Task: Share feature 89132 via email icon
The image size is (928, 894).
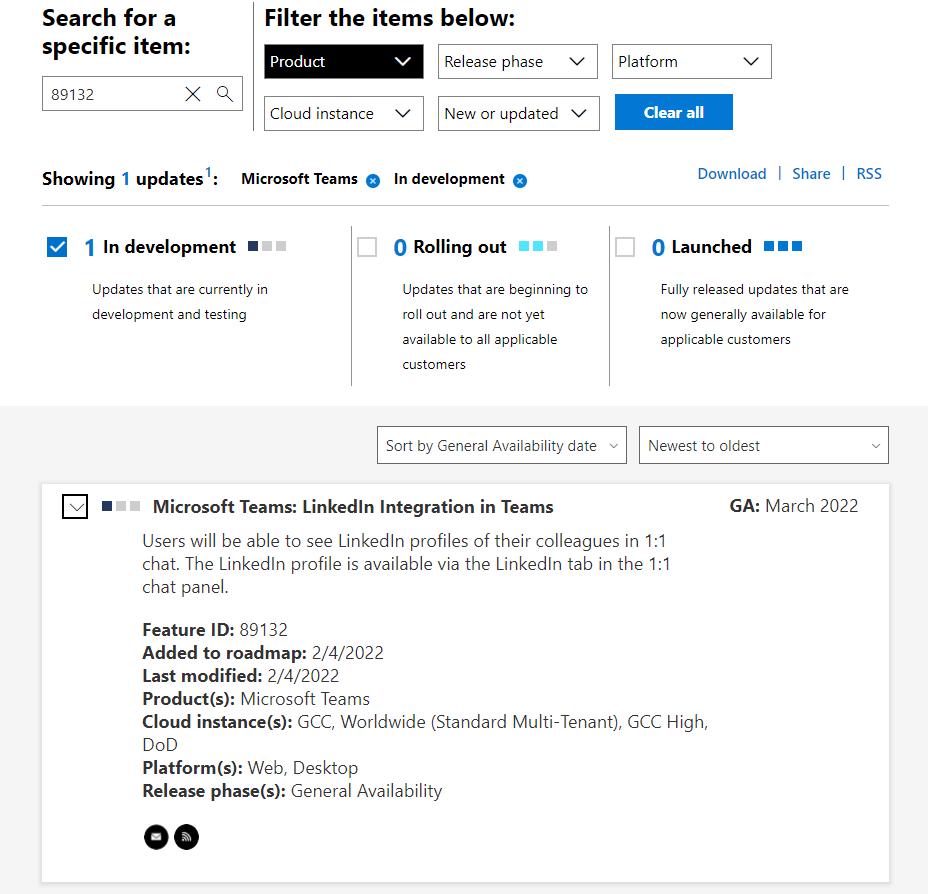Action: pos(156,837)
